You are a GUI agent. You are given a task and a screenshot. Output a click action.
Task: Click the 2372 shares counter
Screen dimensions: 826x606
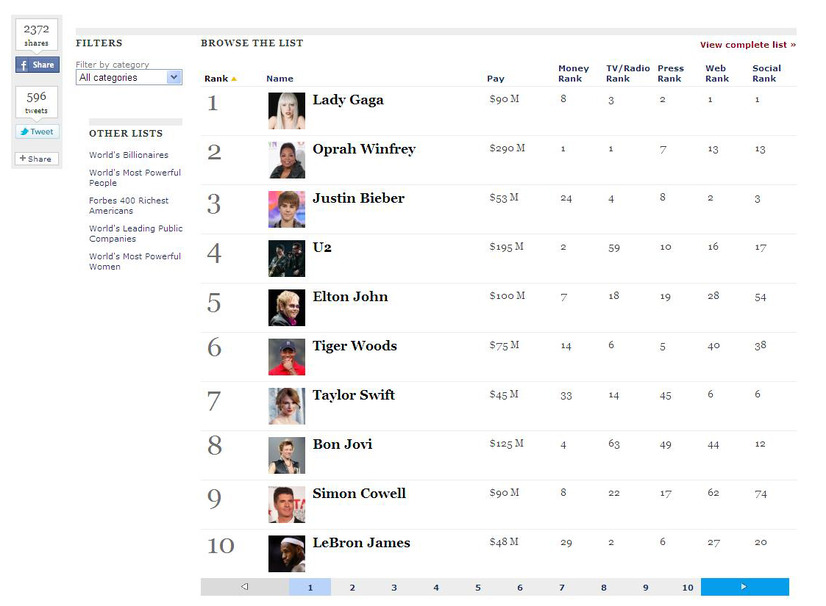[36, 35]
